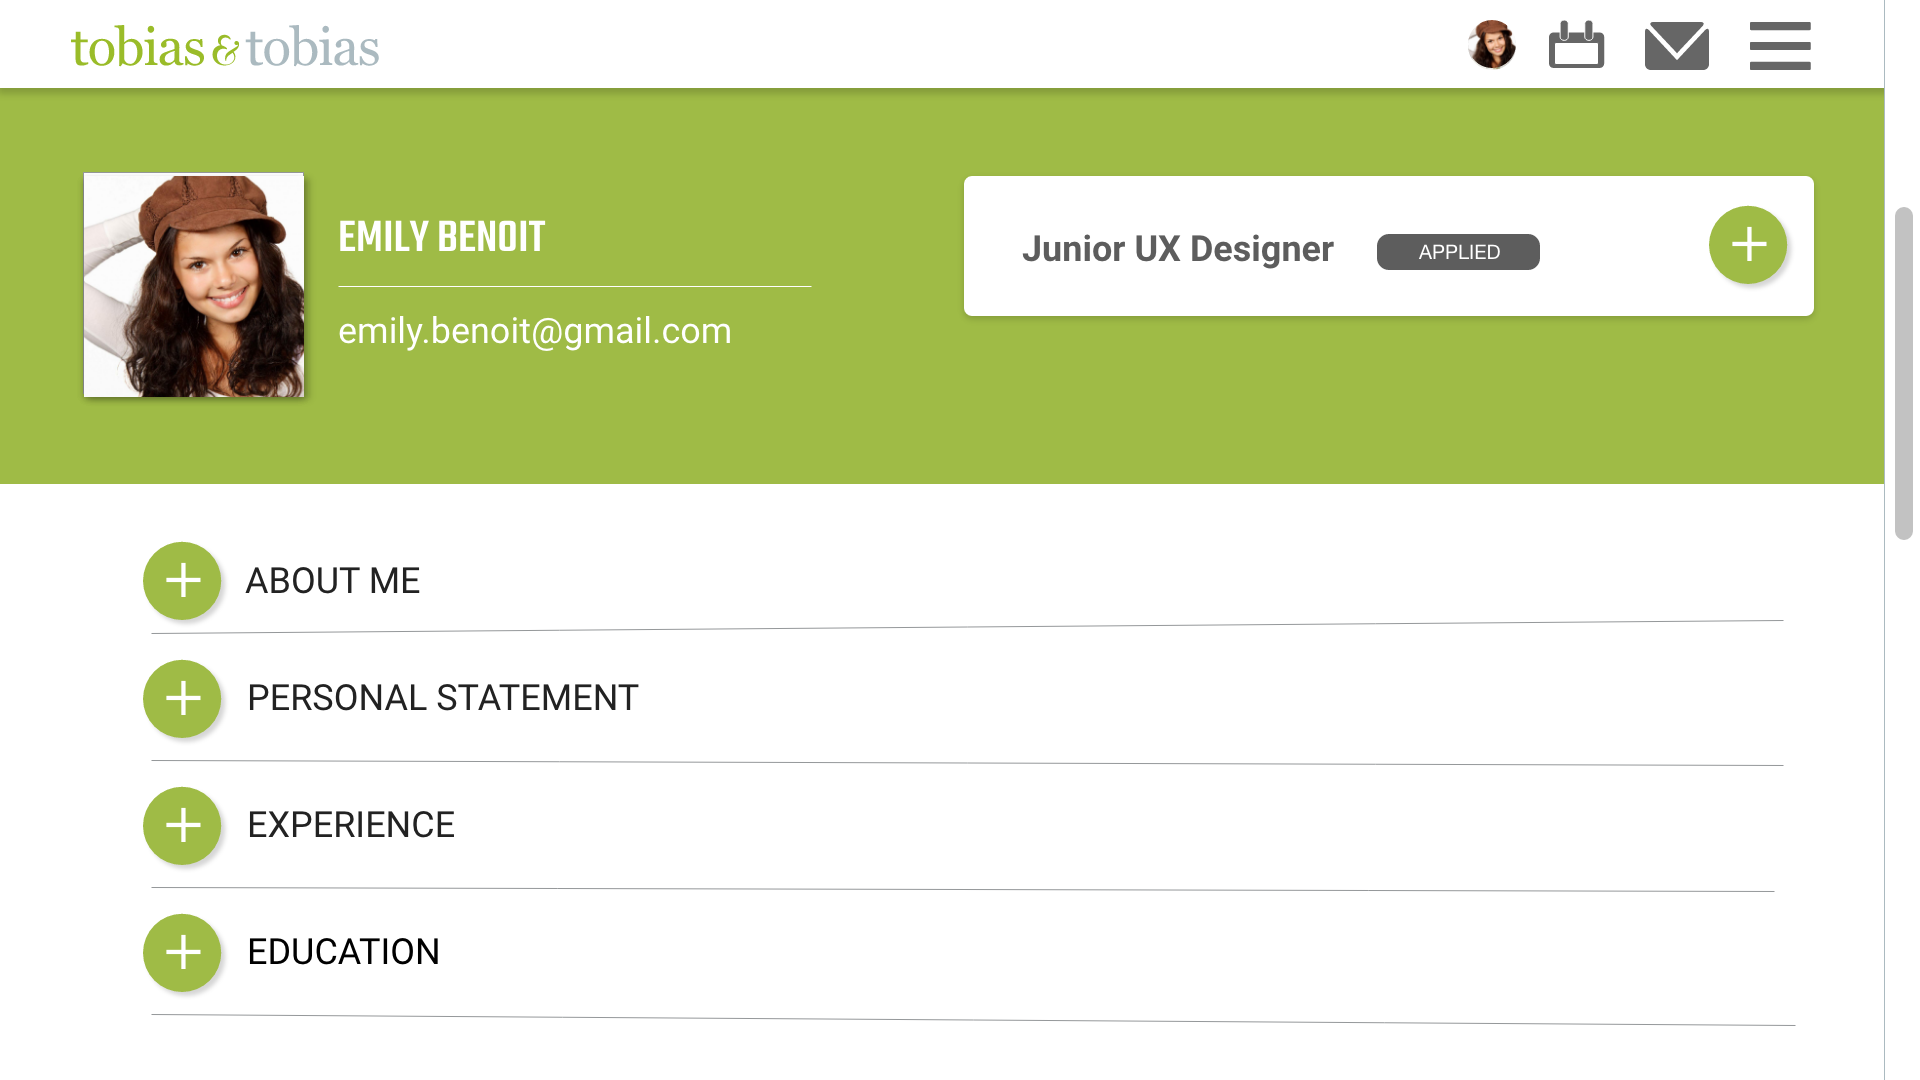Open the mail envelope icon

(x=1676, y=46)
